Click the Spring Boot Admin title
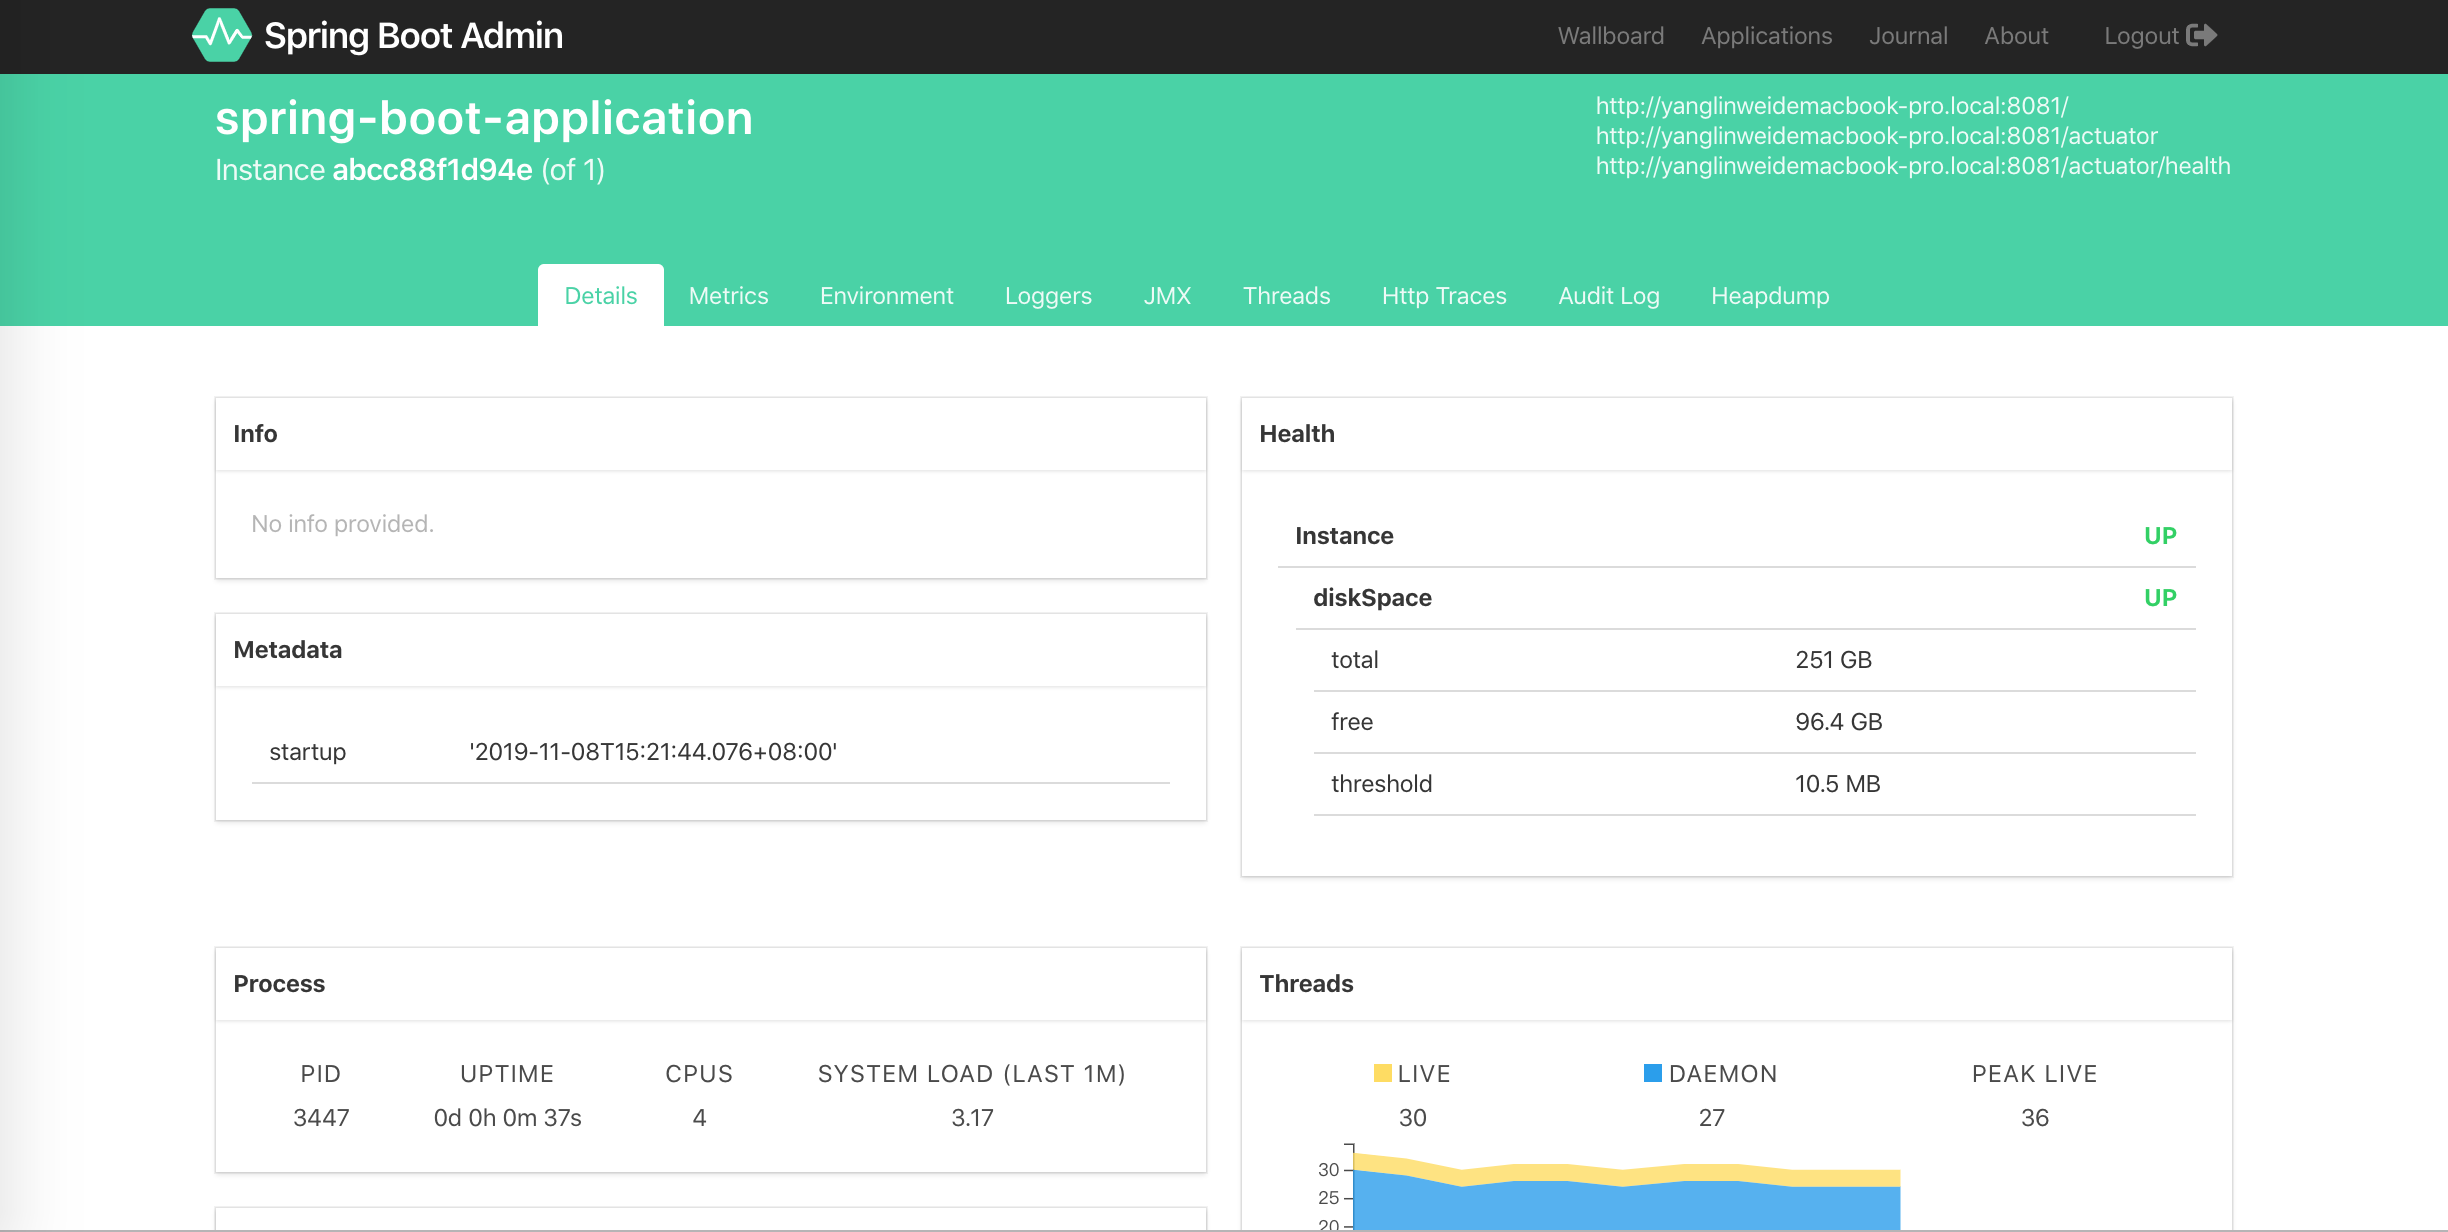This screenshot has width=2448, height=1232. point(413,36)
